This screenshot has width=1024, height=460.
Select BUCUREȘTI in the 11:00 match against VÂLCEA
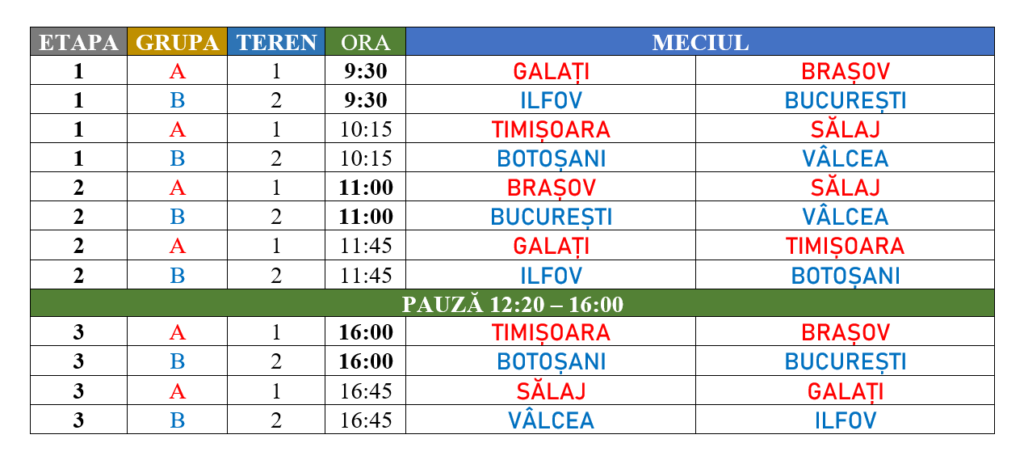(x=551, y=216)
